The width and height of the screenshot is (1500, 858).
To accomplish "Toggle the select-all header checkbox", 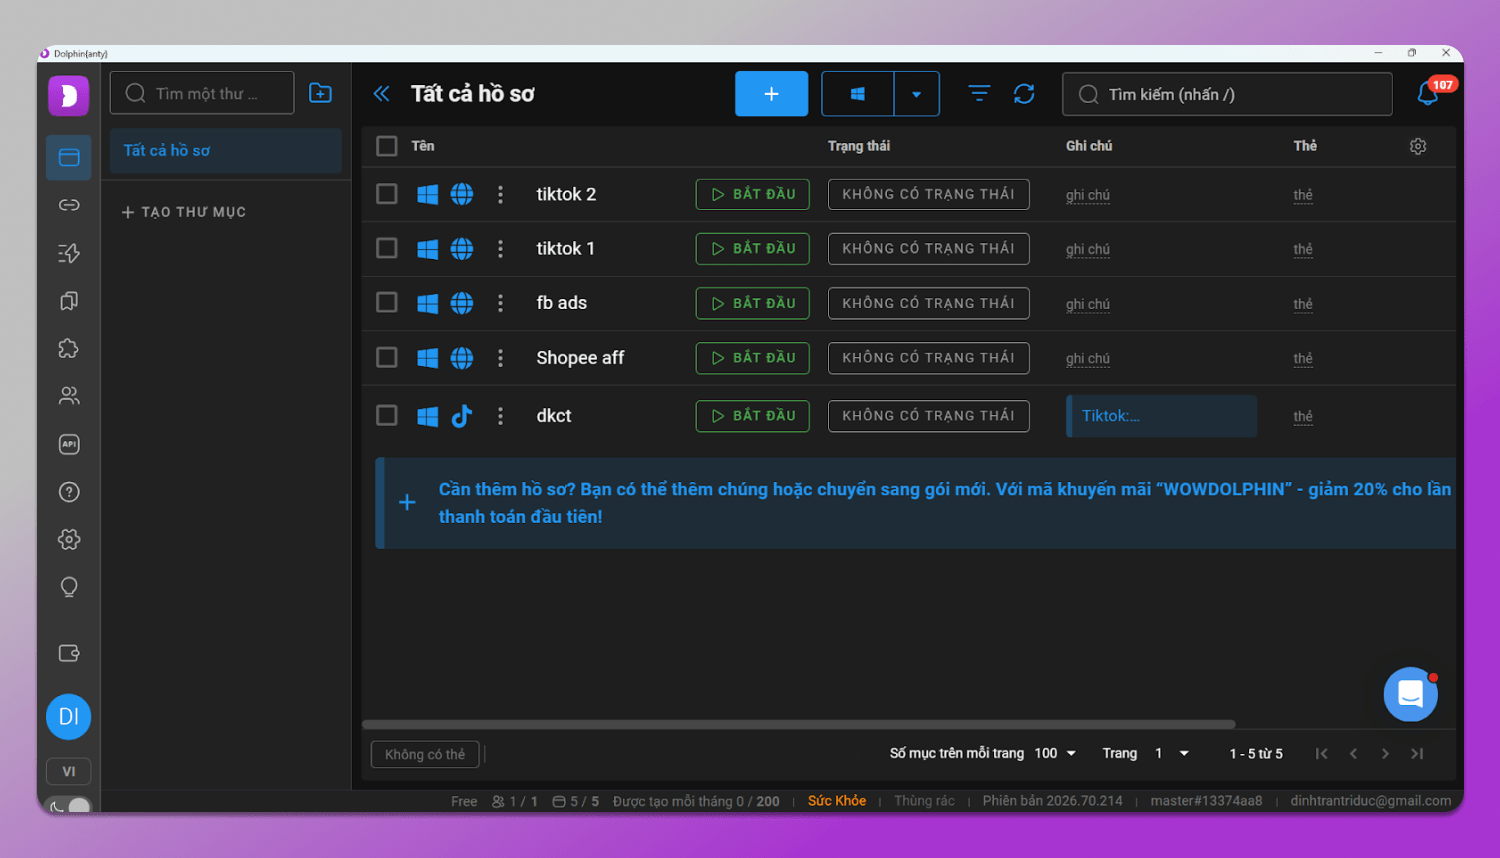I will [387, 146].
